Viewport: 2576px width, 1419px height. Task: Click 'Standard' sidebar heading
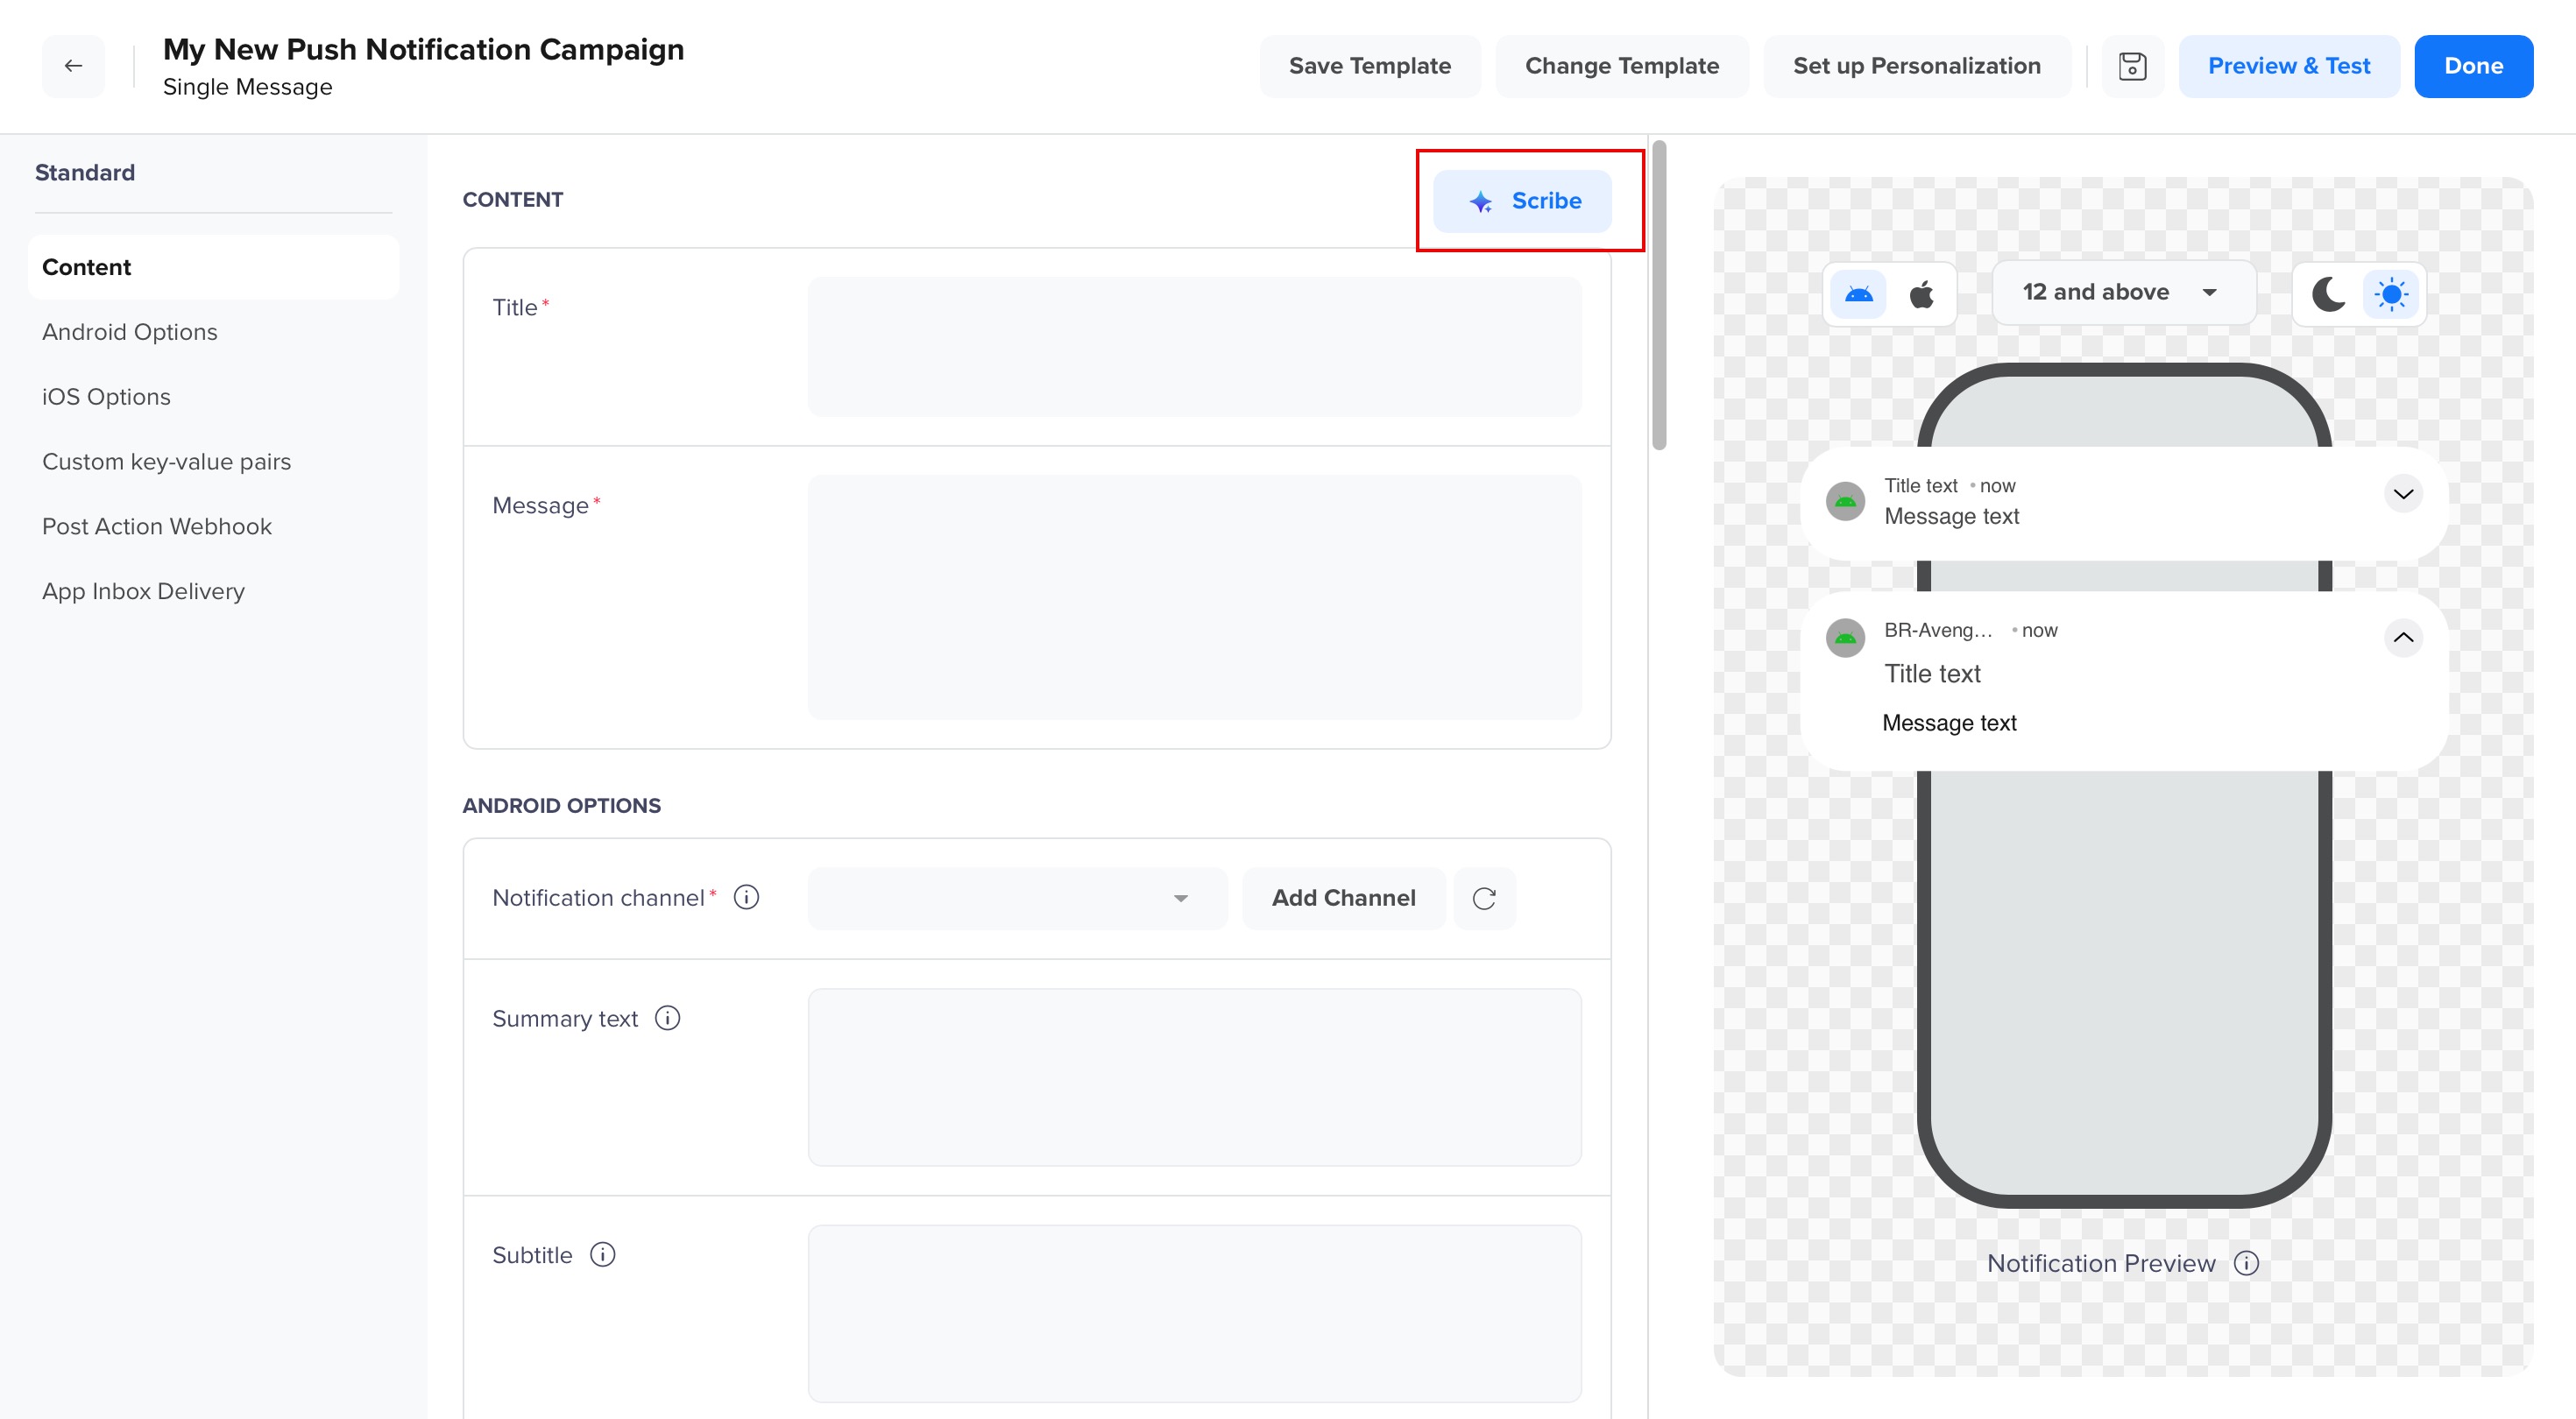[85, 172]
